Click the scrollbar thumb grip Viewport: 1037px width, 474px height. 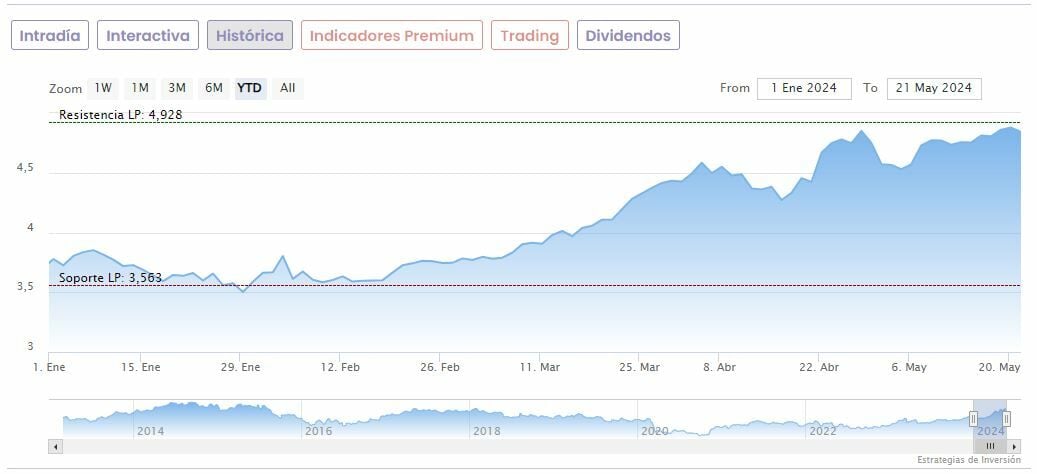990,446
